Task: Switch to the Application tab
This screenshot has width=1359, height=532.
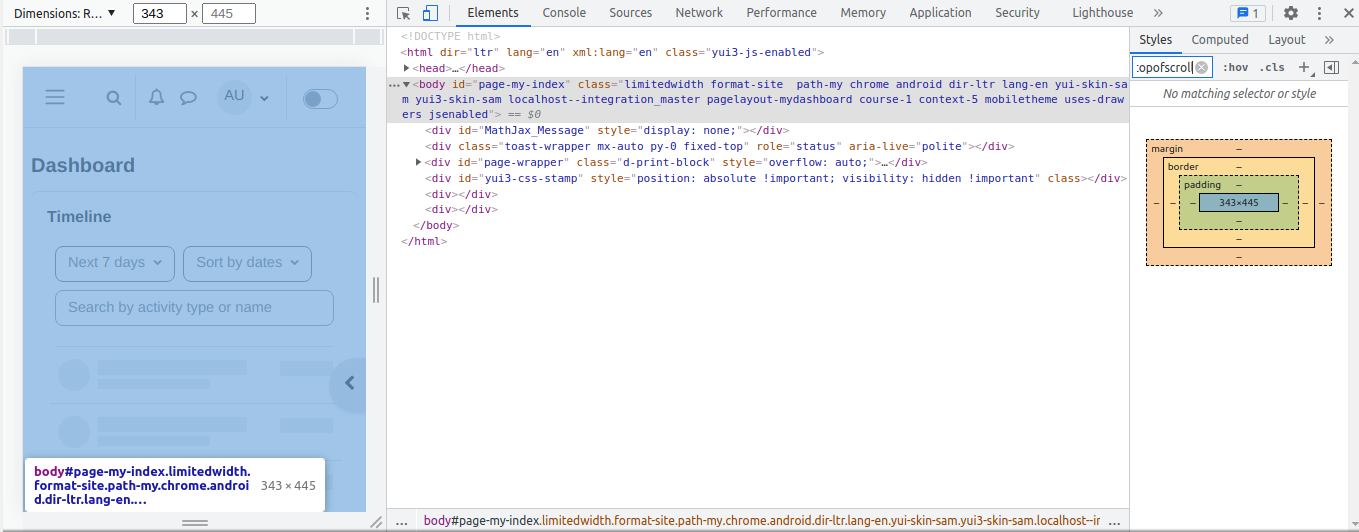Action: click(940, 13)
